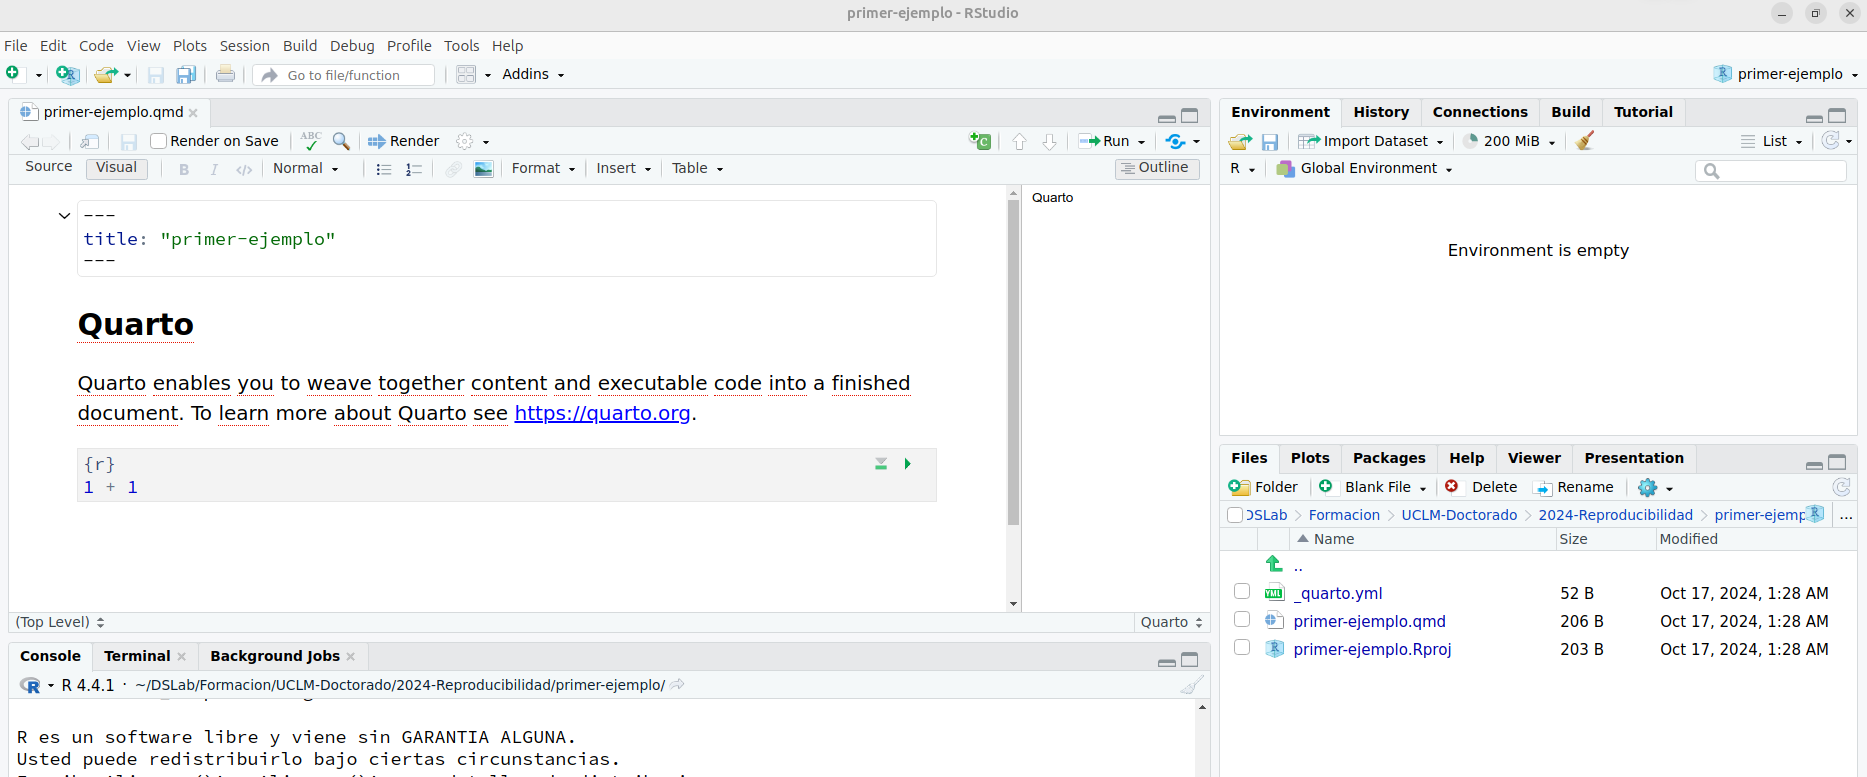Enable the Render on Save checkbox
The height and width of the screenshot is (777, 1867).
[x=158, y=141]
